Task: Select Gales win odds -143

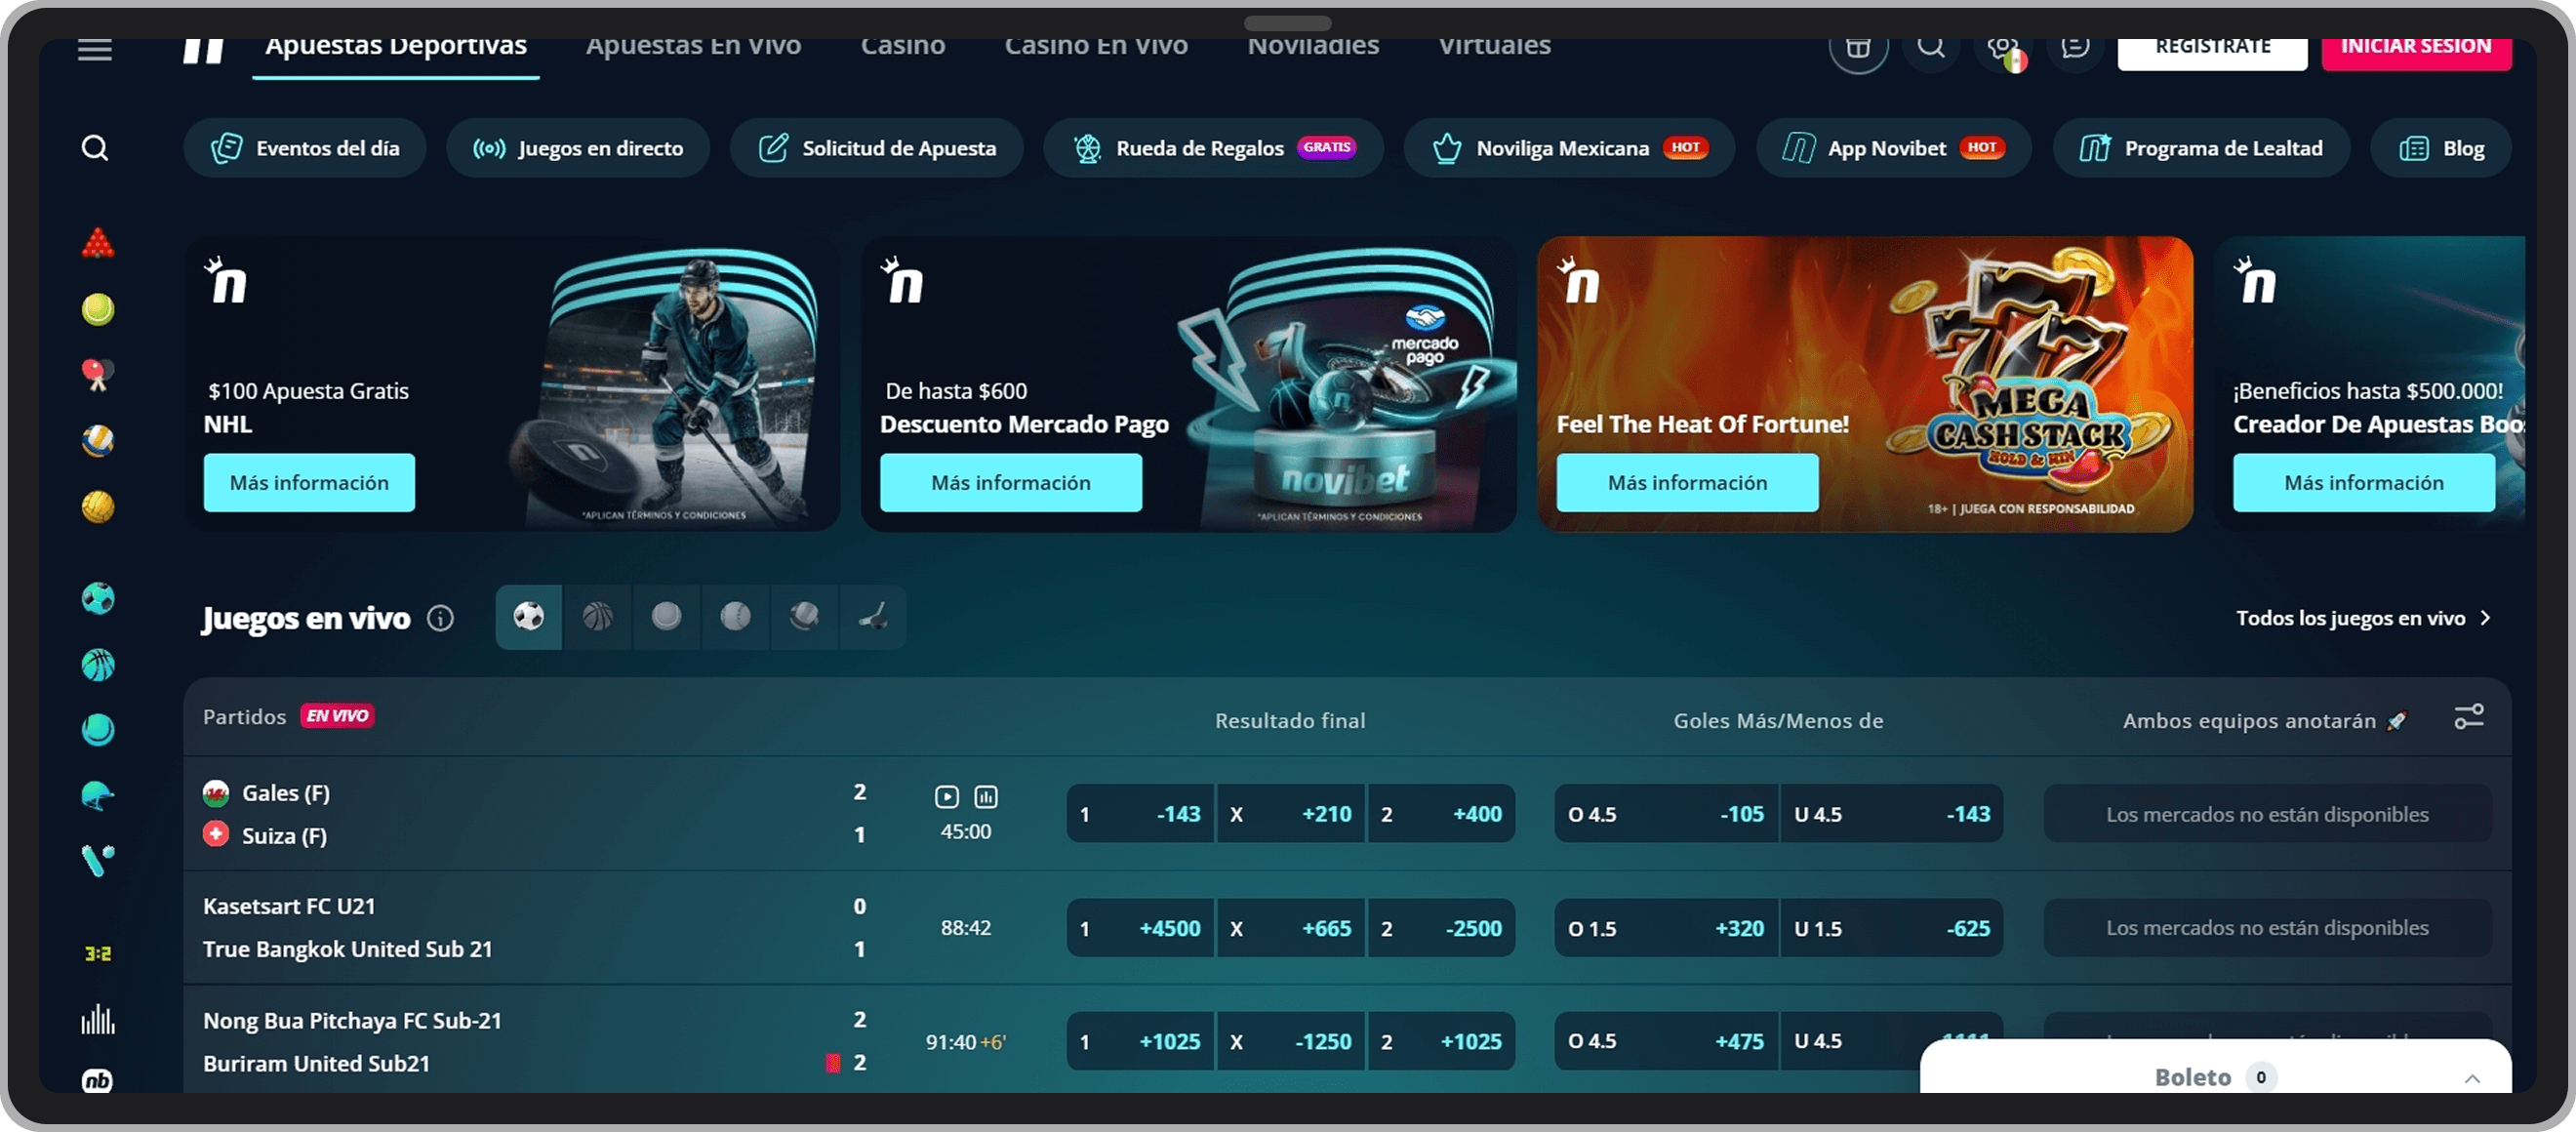Action: point(1140,814)
